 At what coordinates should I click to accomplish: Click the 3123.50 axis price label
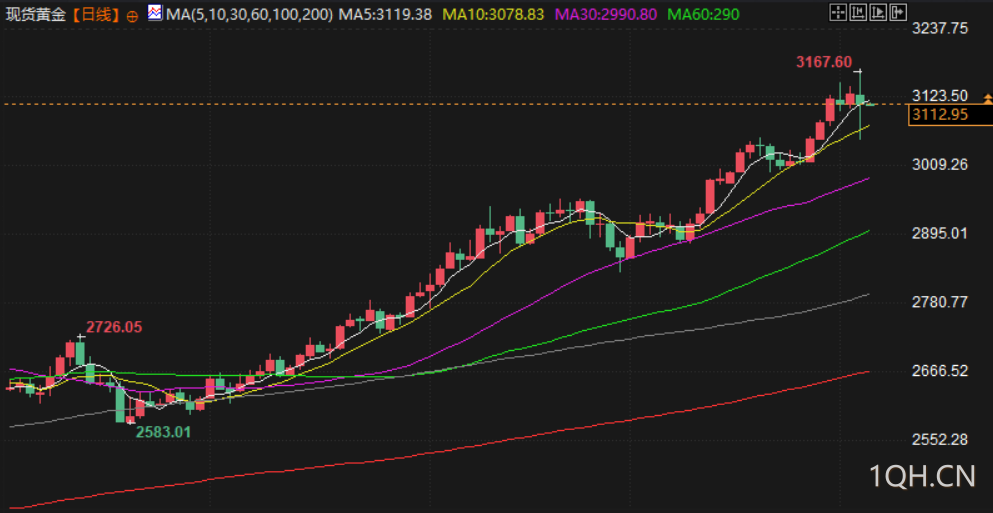940,96
